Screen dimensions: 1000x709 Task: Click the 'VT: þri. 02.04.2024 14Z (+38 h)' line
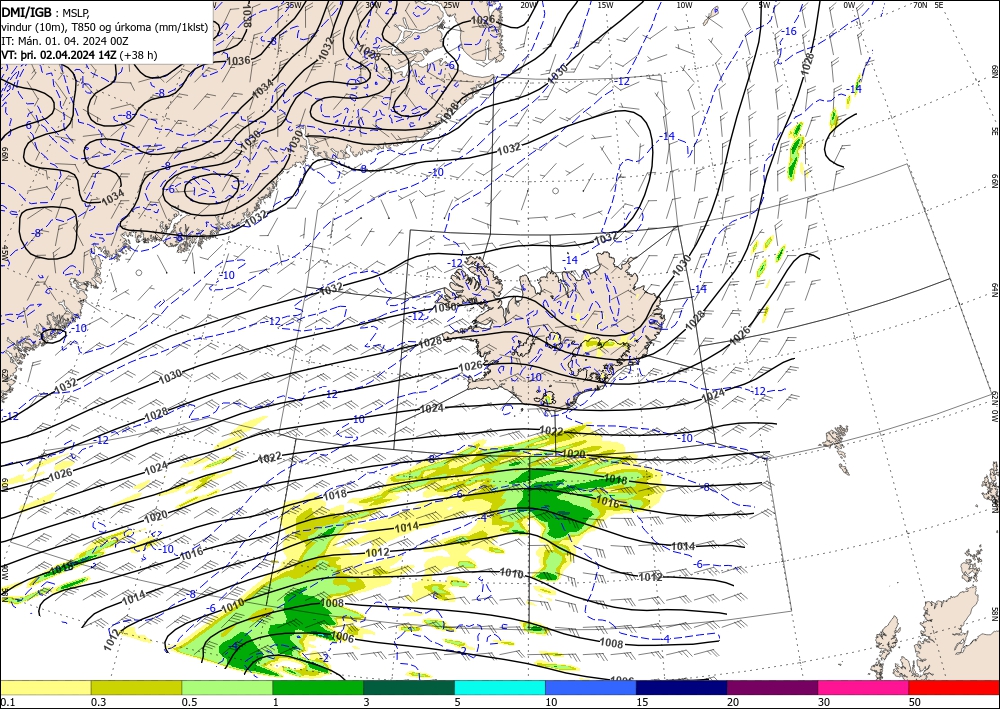pos(79,55)
